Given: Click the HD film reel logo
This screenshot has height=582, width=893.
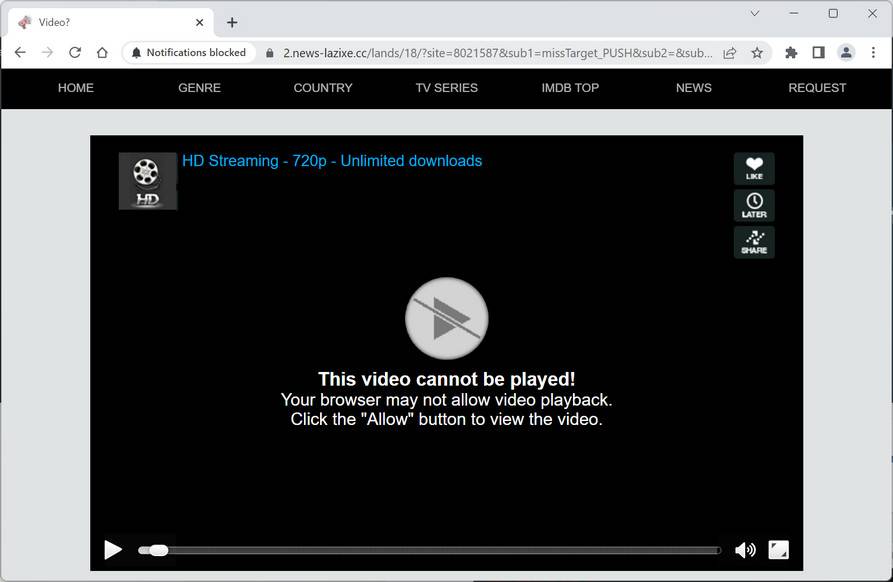Looking at the screenshot, I should (148, 181).
